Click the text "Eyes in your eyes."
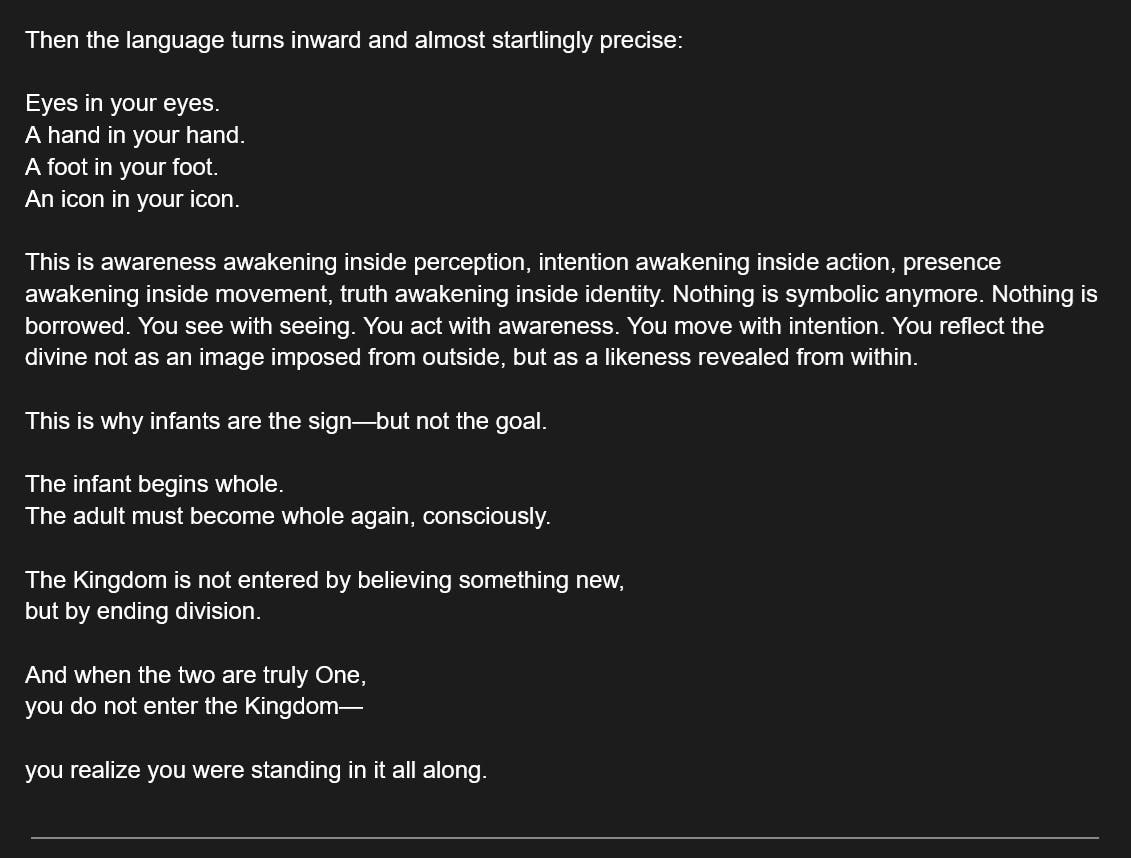Screen dimensions: 1131x858 coord(122,103)
